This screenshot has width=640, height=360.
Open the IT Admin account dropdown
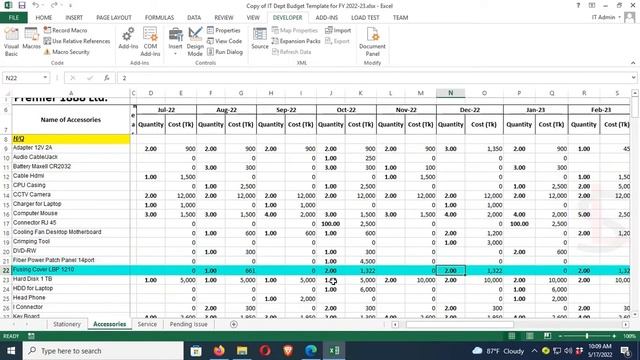pos(606,18)
